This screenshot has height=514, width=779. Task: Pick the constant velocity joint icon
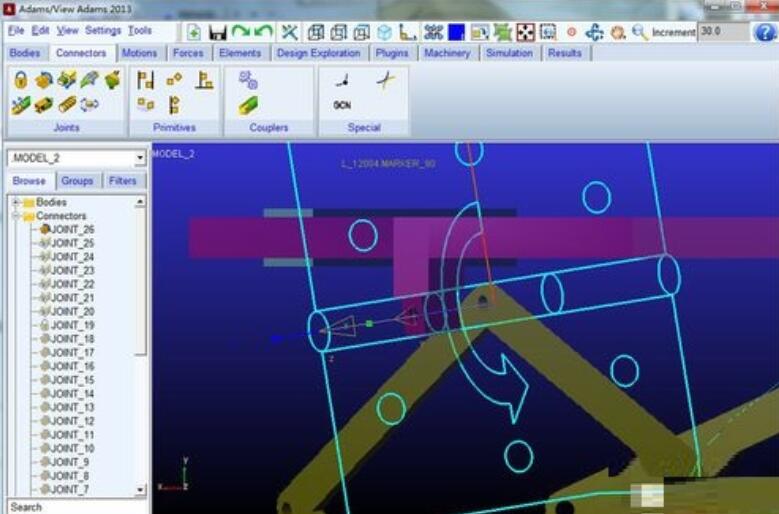(21, 105)
